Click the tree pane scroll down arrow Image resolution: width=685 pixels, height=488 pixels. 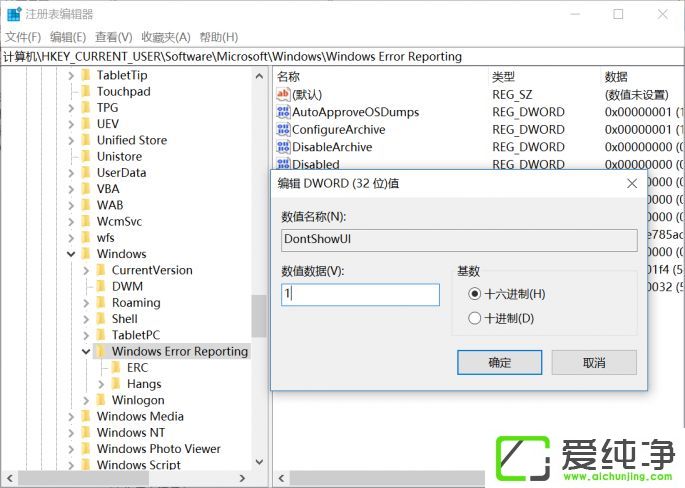[x=259, y=462]
